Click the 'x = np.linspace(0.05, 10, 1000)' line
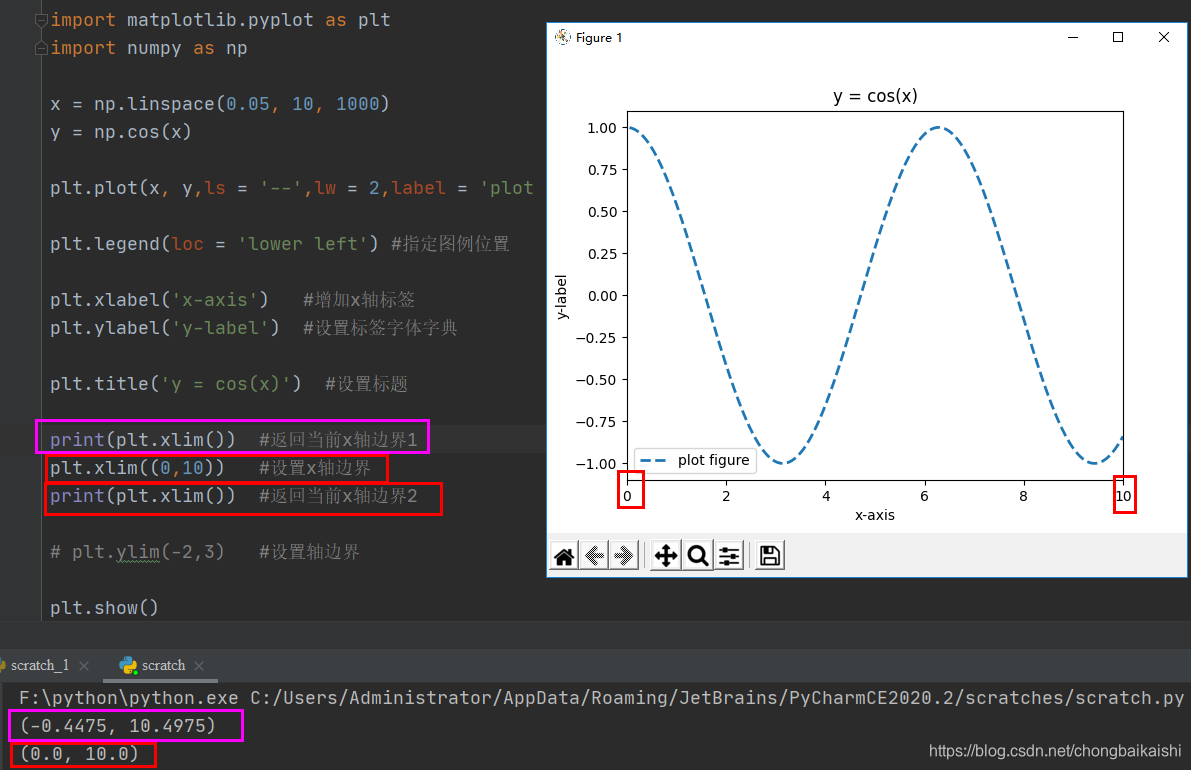 coord(220,104)
